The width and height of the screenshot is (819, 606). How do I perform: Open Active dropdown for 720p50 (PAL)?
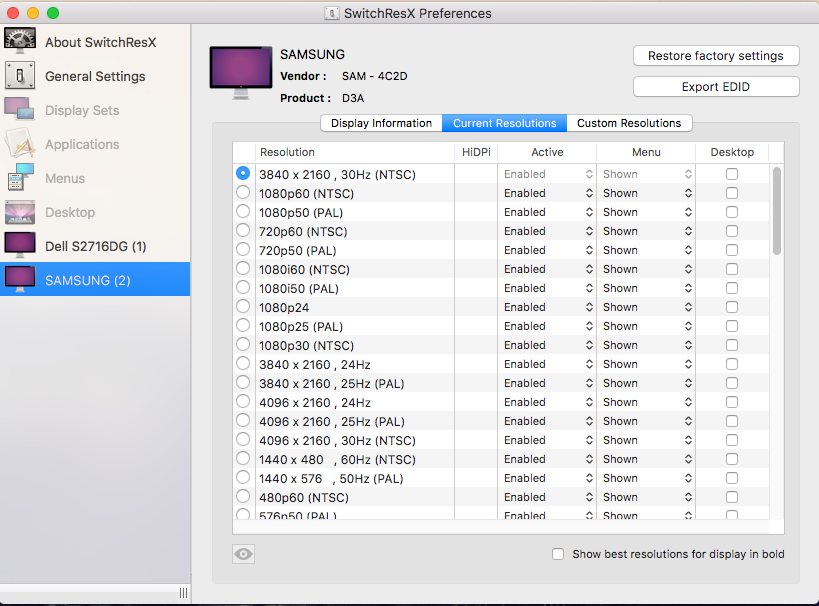[x=548, y=250]
